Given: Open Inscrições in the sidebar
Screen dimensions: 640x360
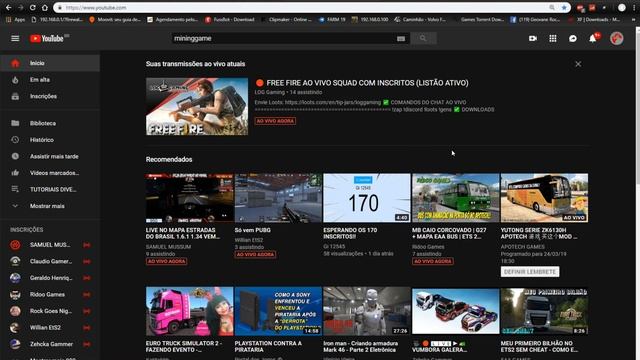Looking at the screenshot, I should point(50,96).
